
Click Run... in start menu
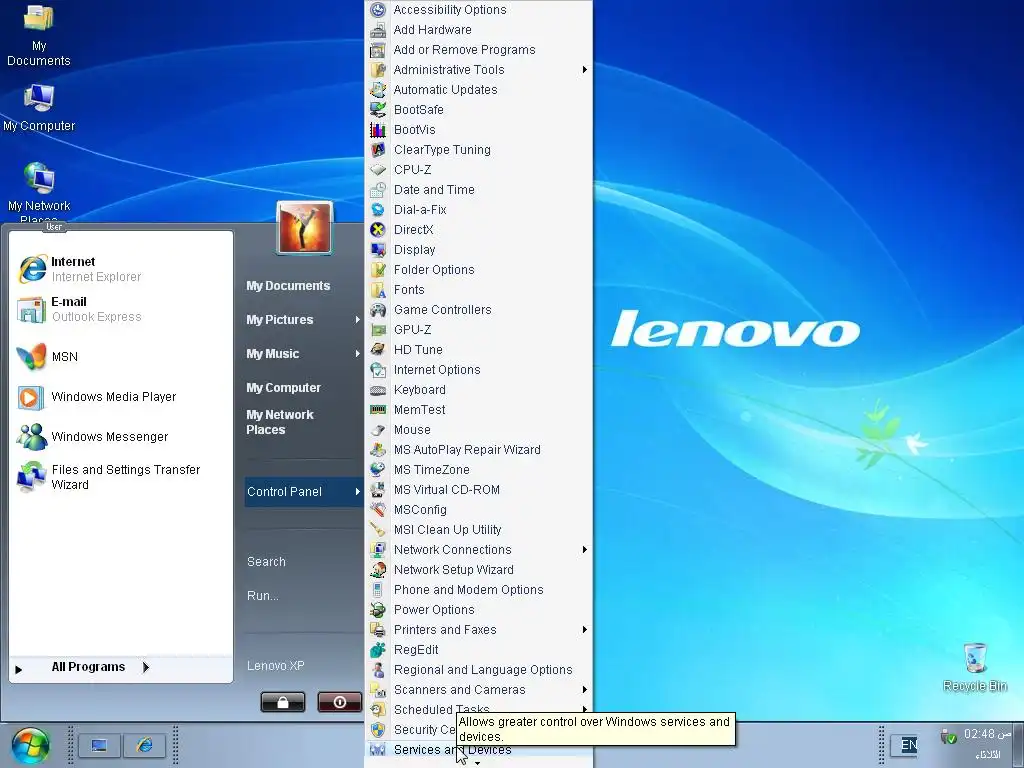point(263,596)
